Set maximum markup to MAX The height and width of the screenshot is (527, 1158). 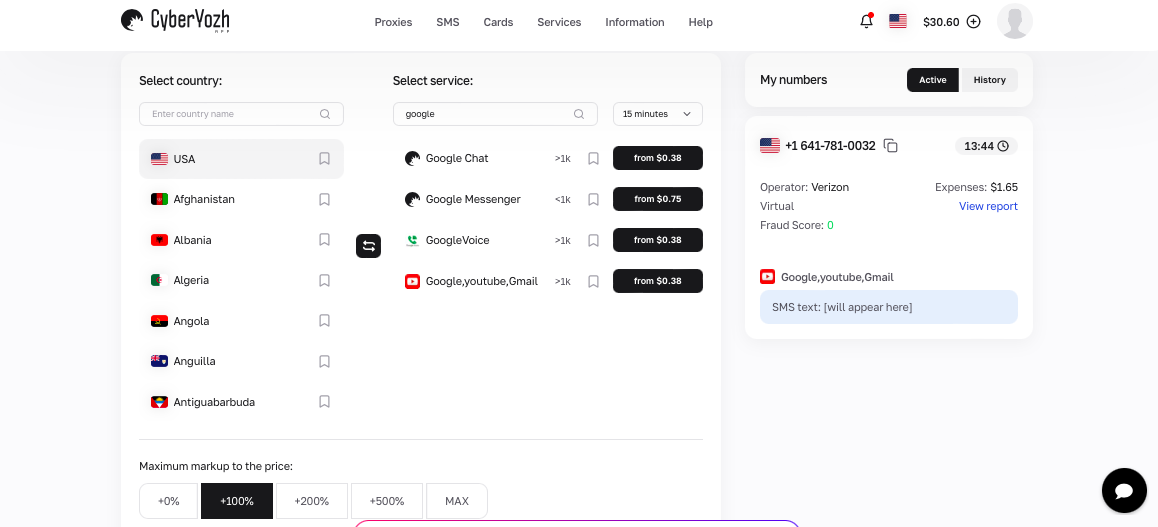(456, 501)
